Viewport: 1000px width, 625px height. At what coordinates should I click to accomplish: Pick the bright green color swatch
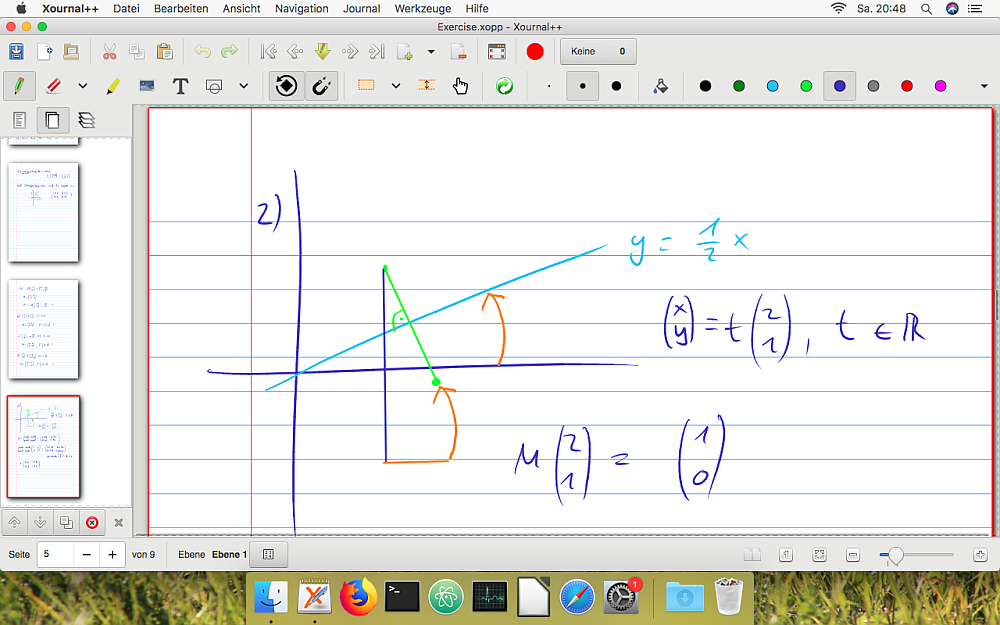(x=806, y=86)
